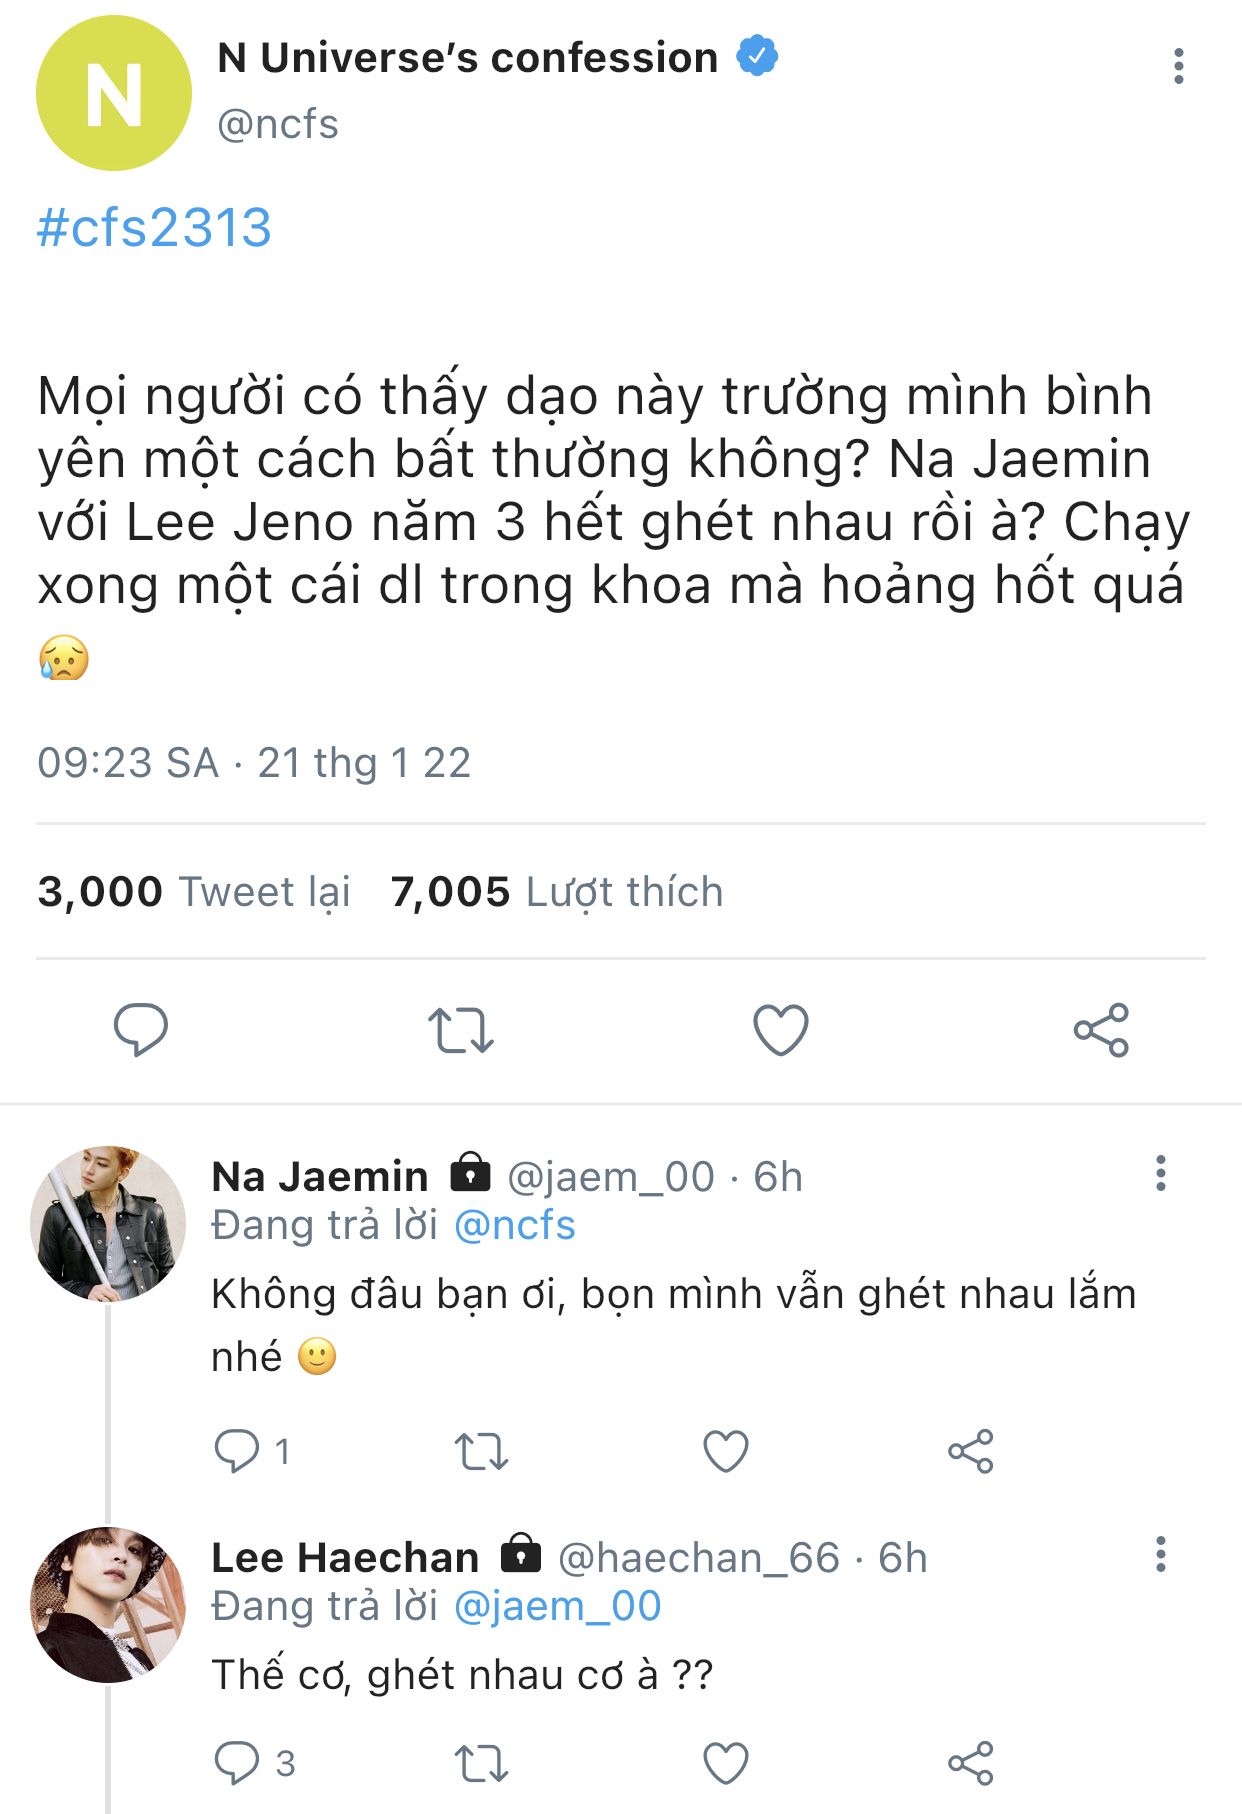This screenshot has height=1814, width=1242.
Task: Retweet Lee Haechan's reply
Action: (481, 1763)
